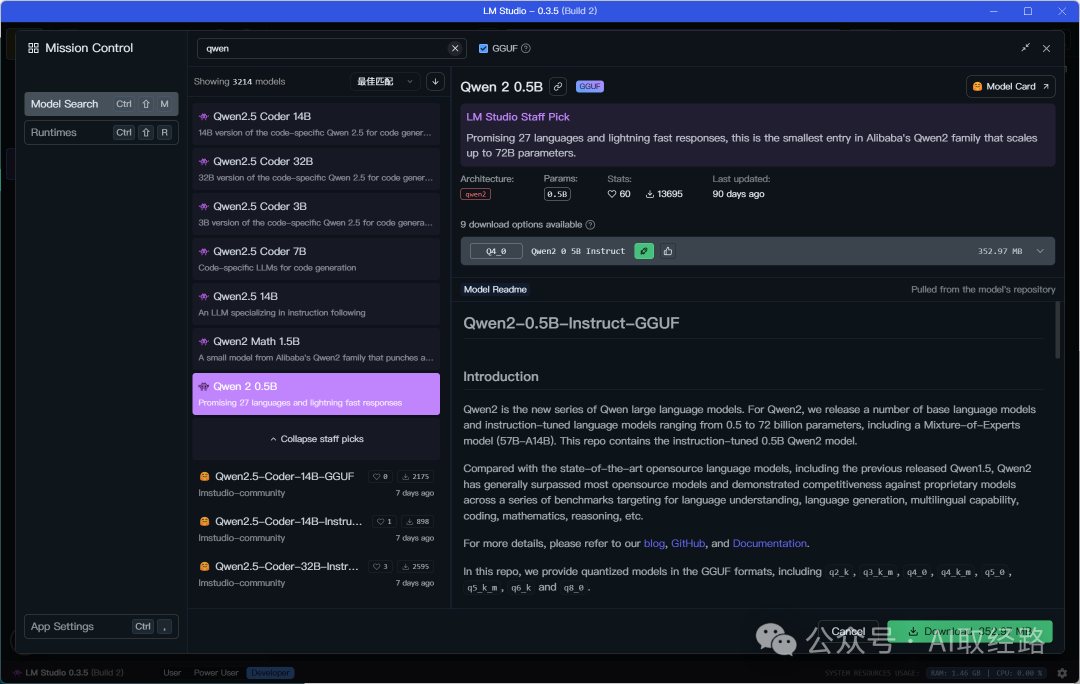Click thumbs-up recommended icon on Q4_0 row
The width and height of the screenshot is (1080, 684).
667,251
